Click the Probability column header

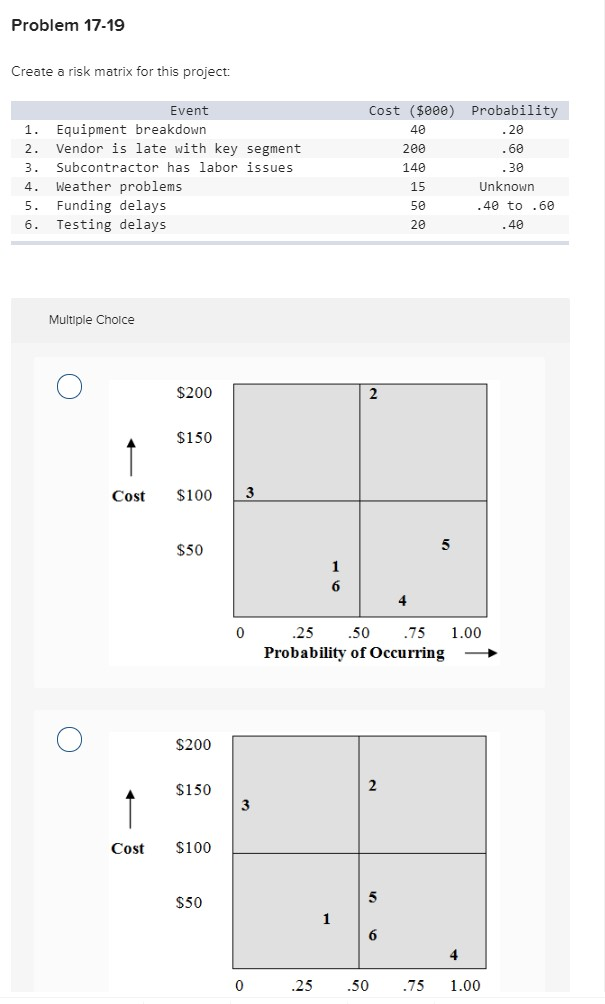click(518, 110)
